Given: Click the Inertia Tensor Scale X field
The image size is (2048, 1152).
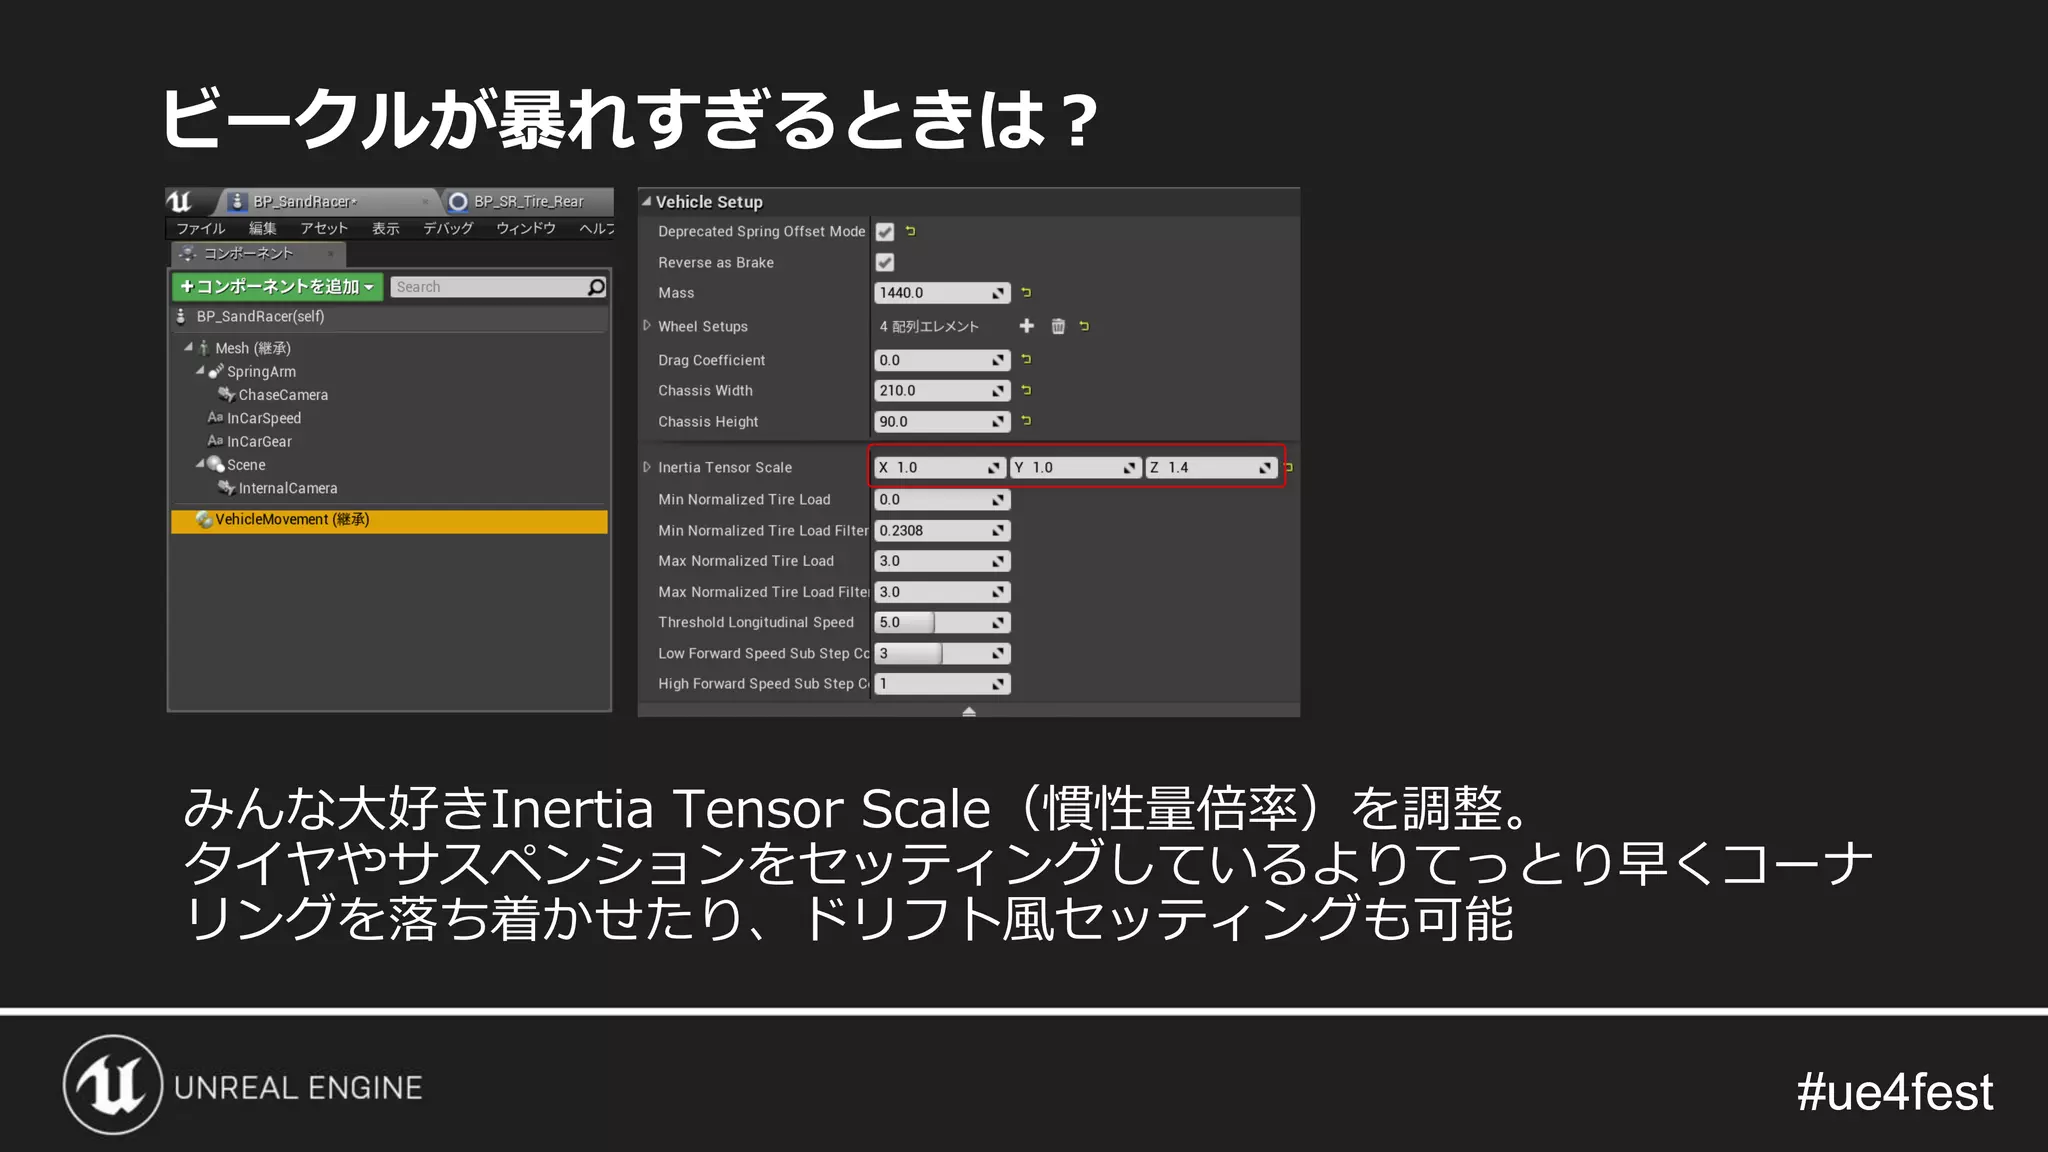Looking at the screenshot, I should 939,467.
